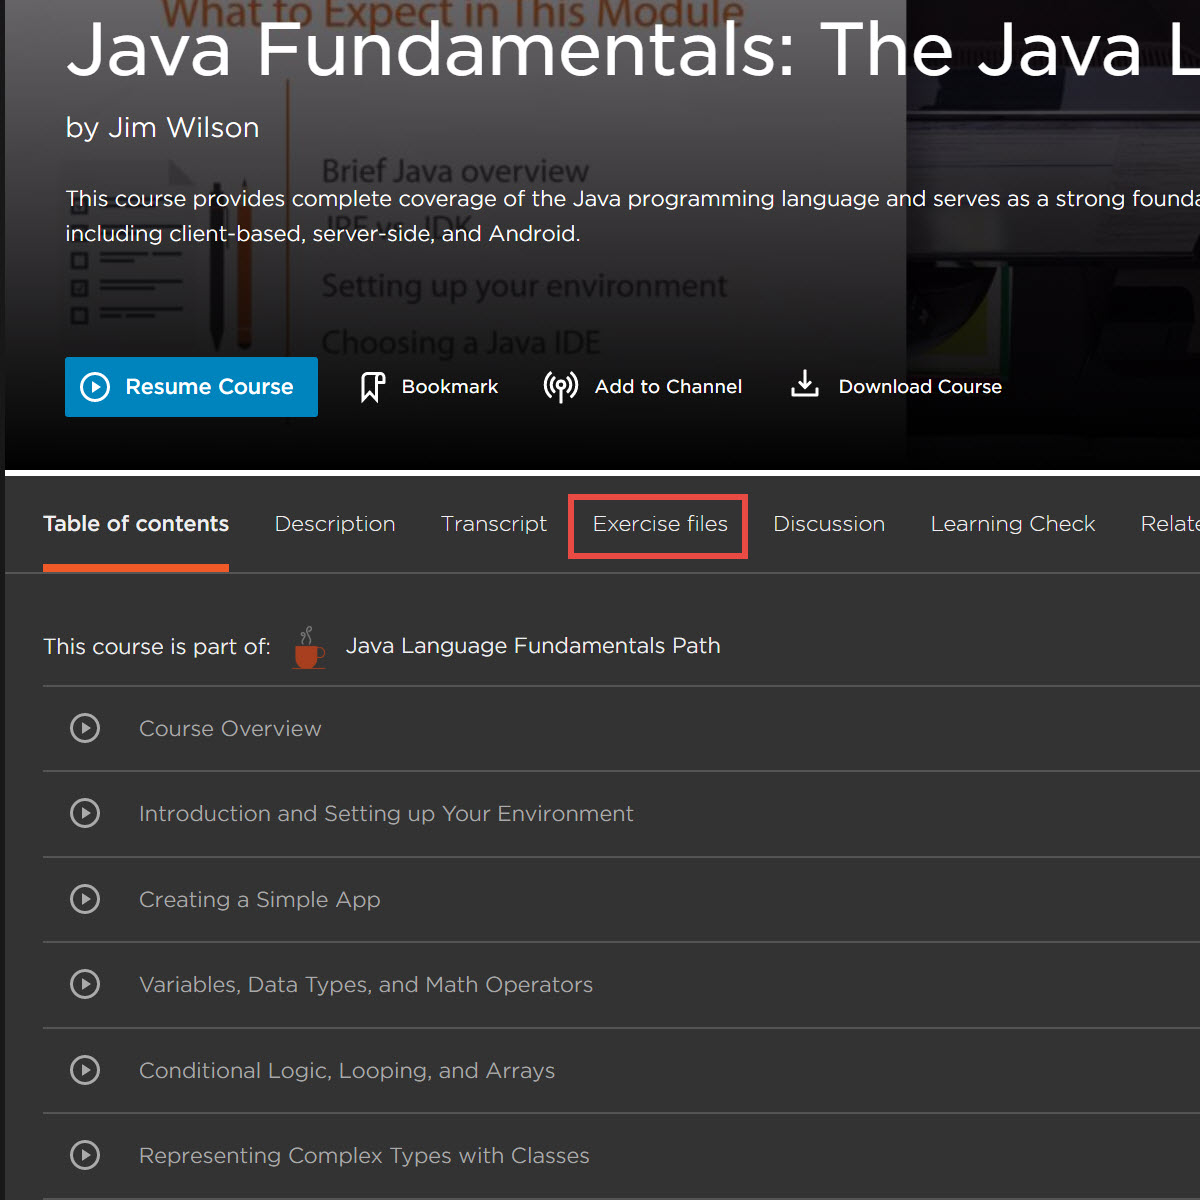
Task: Click the Add to Channel broadcast icon
Action: pos(560,387)
